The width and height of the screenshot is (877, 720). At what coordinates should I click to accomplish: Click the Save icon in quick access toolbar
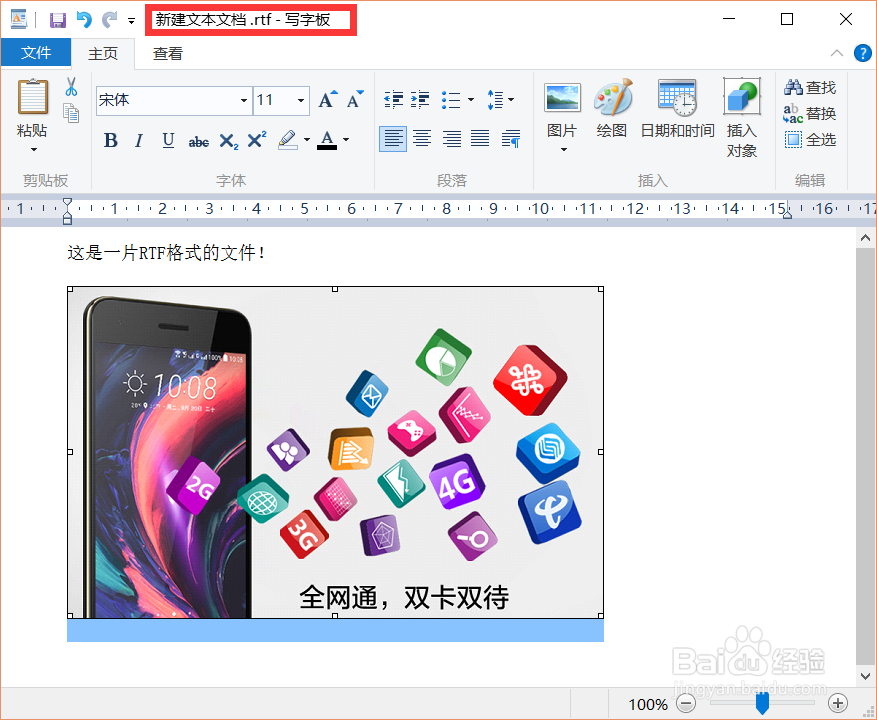pyautogui.click(x=58, y=21)
